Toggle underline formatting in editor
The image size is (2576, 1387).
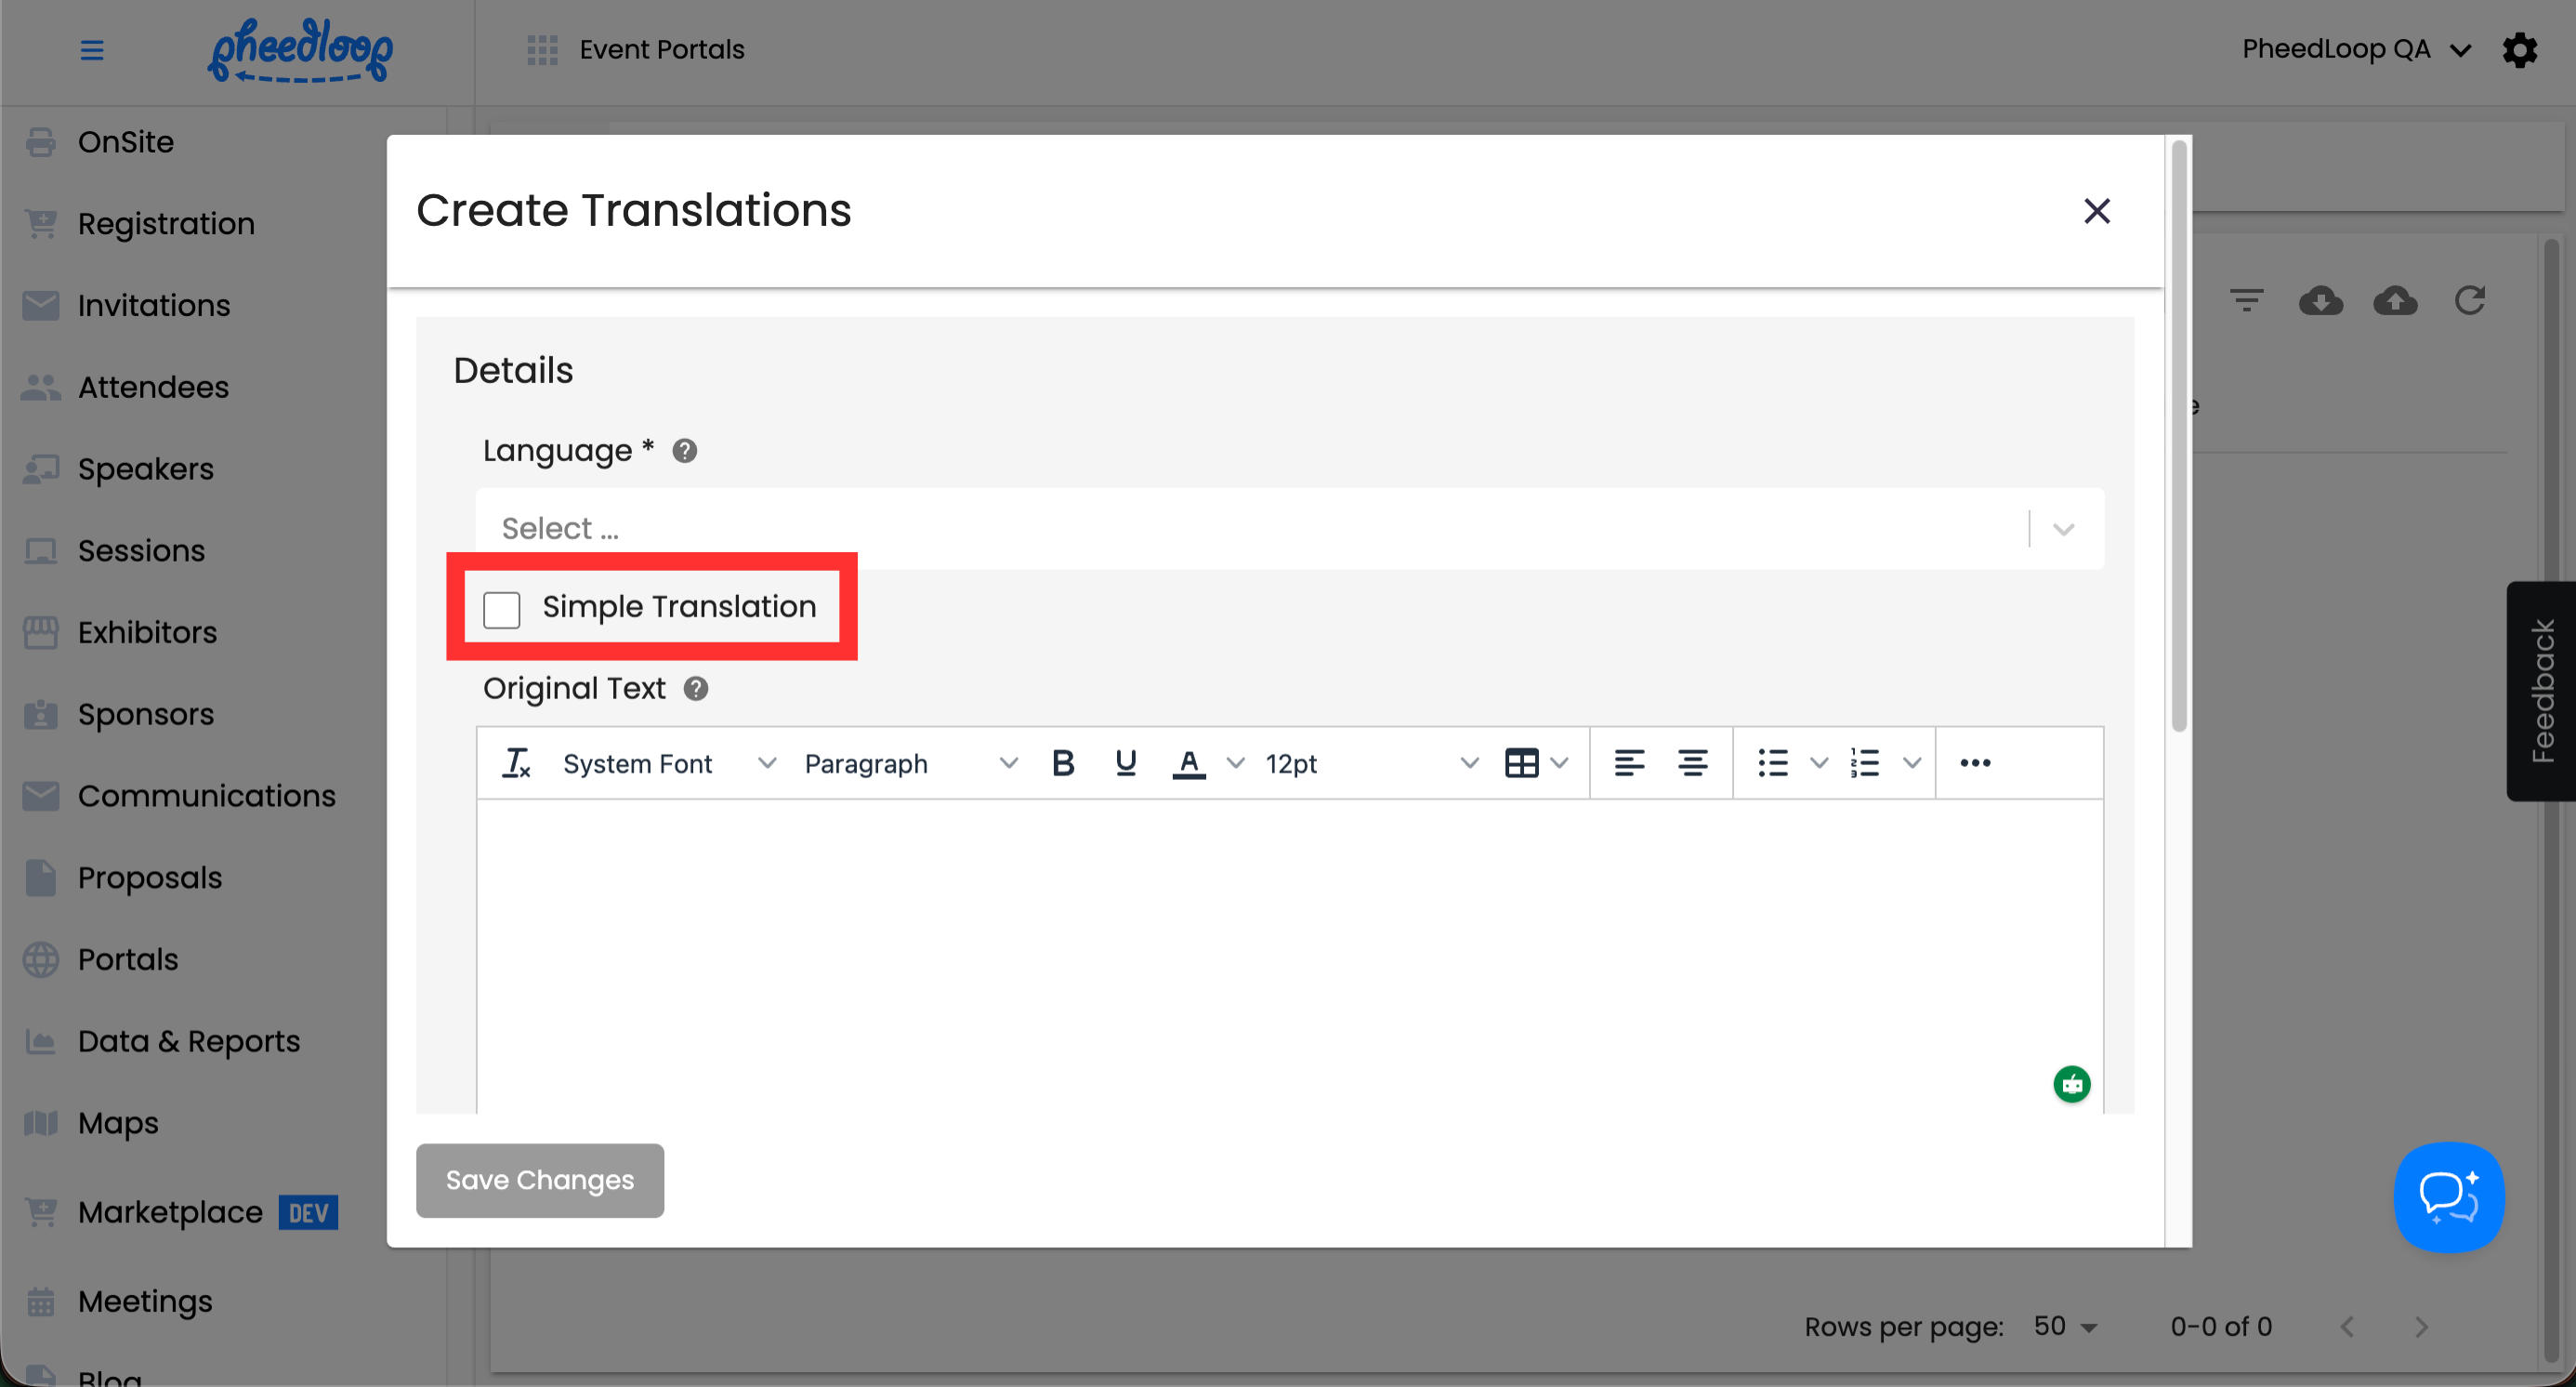tap(1125, 763)
